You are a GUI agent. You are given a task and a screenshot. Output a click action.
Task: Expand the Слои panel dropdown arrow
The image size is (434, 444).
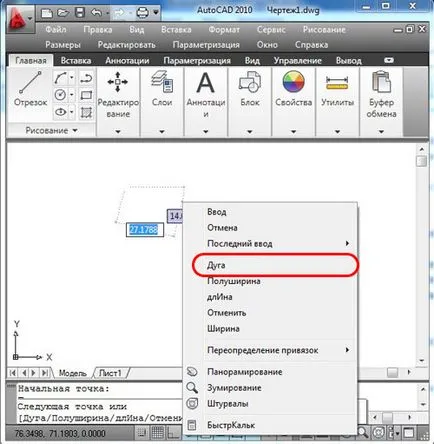[162, 132]
